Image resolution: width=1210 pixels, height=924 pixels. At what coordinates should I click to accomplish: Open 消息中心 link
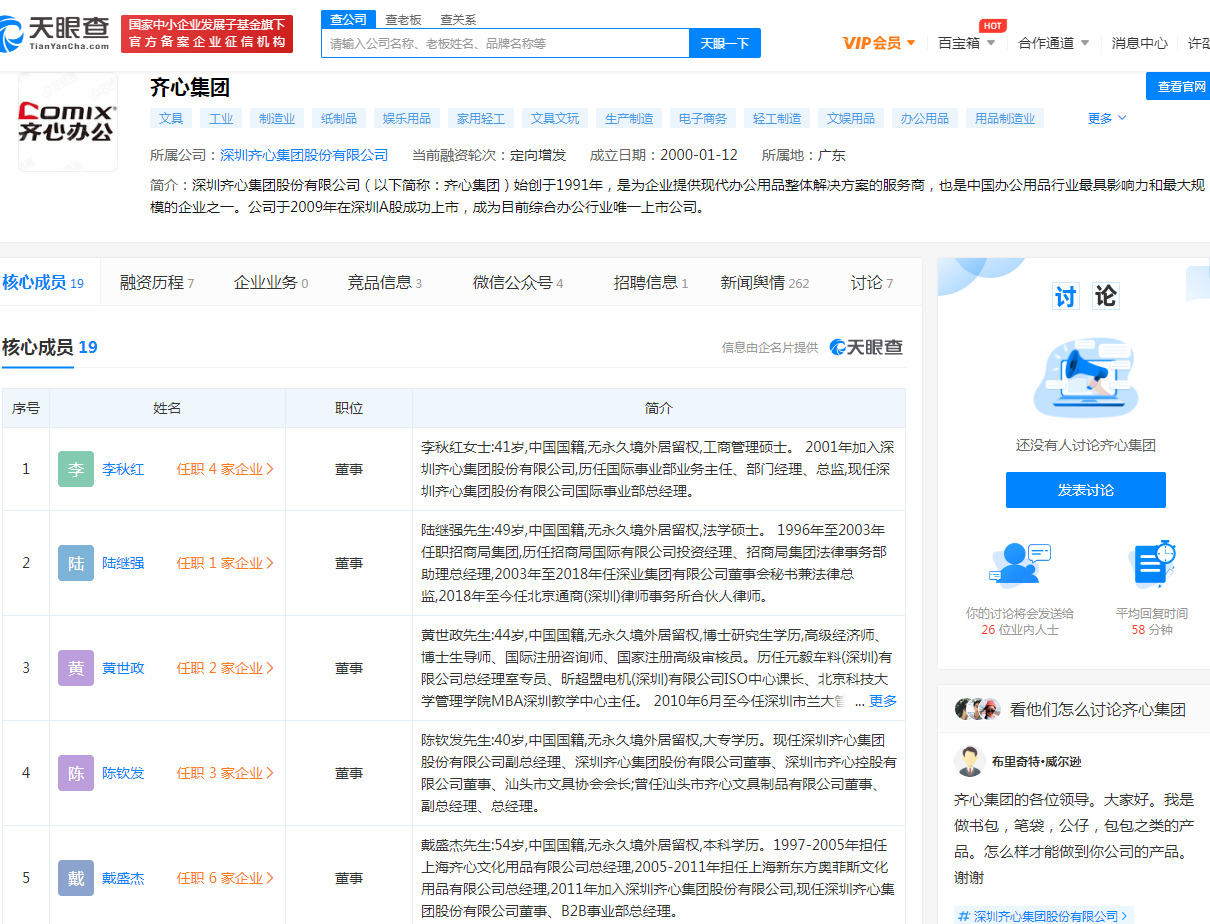[x=1140, y=43]
